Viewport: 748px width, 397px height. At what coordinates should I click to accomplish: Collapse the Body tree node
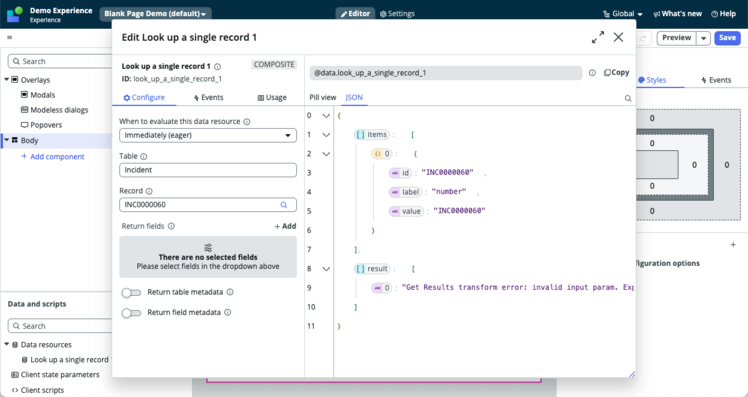pos(7,140)
